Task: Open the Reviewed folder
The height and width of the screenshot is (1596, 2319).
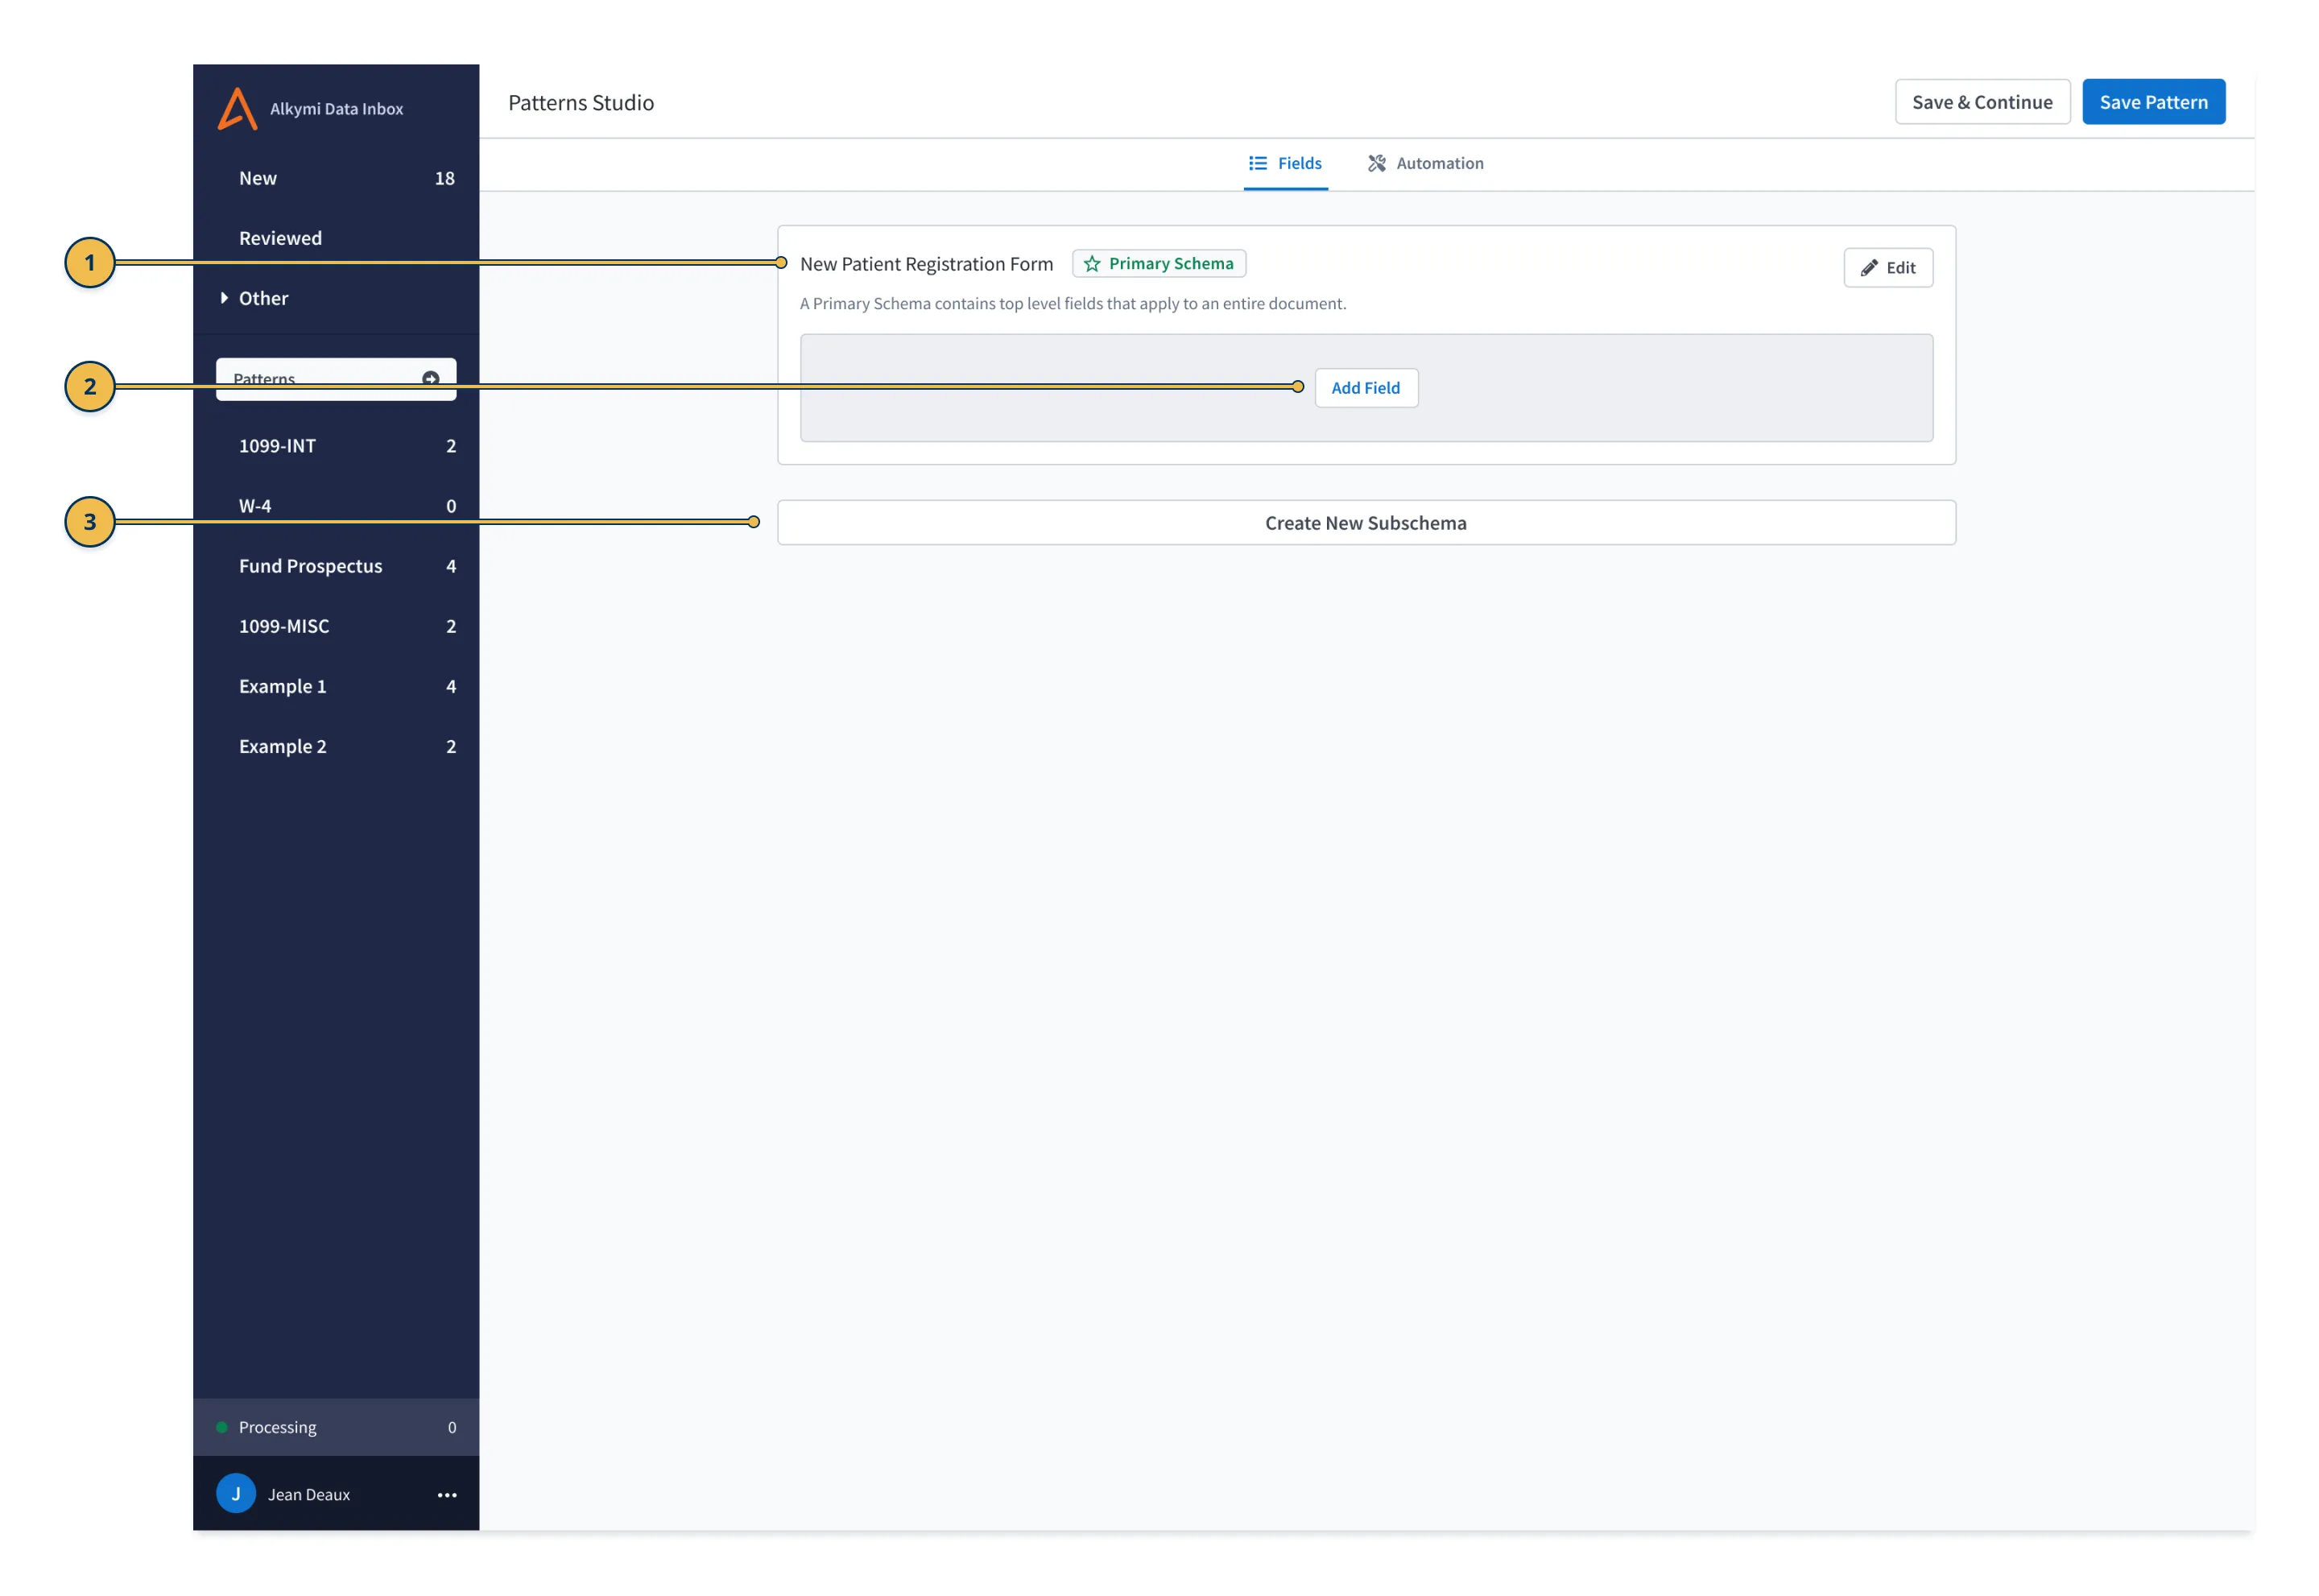Action: [x=336, y=238]
